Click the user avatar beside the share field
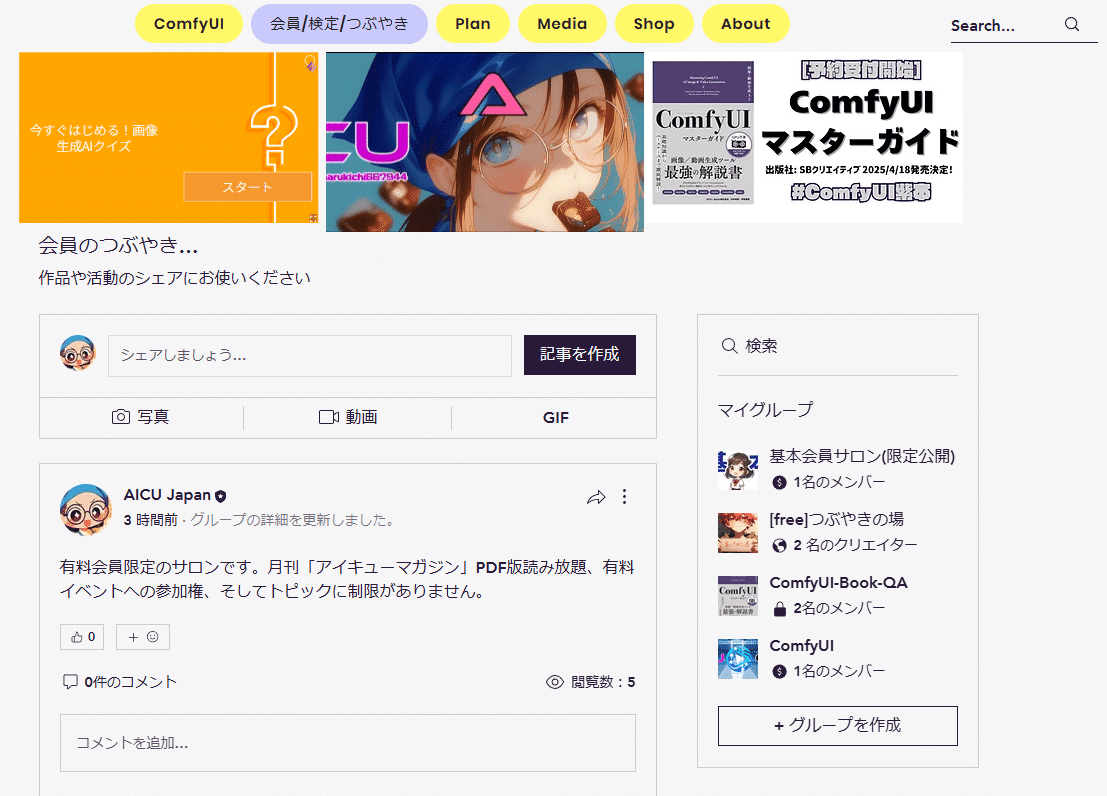Viewport: 1107px width, 796px height. (x=78, y=353)
